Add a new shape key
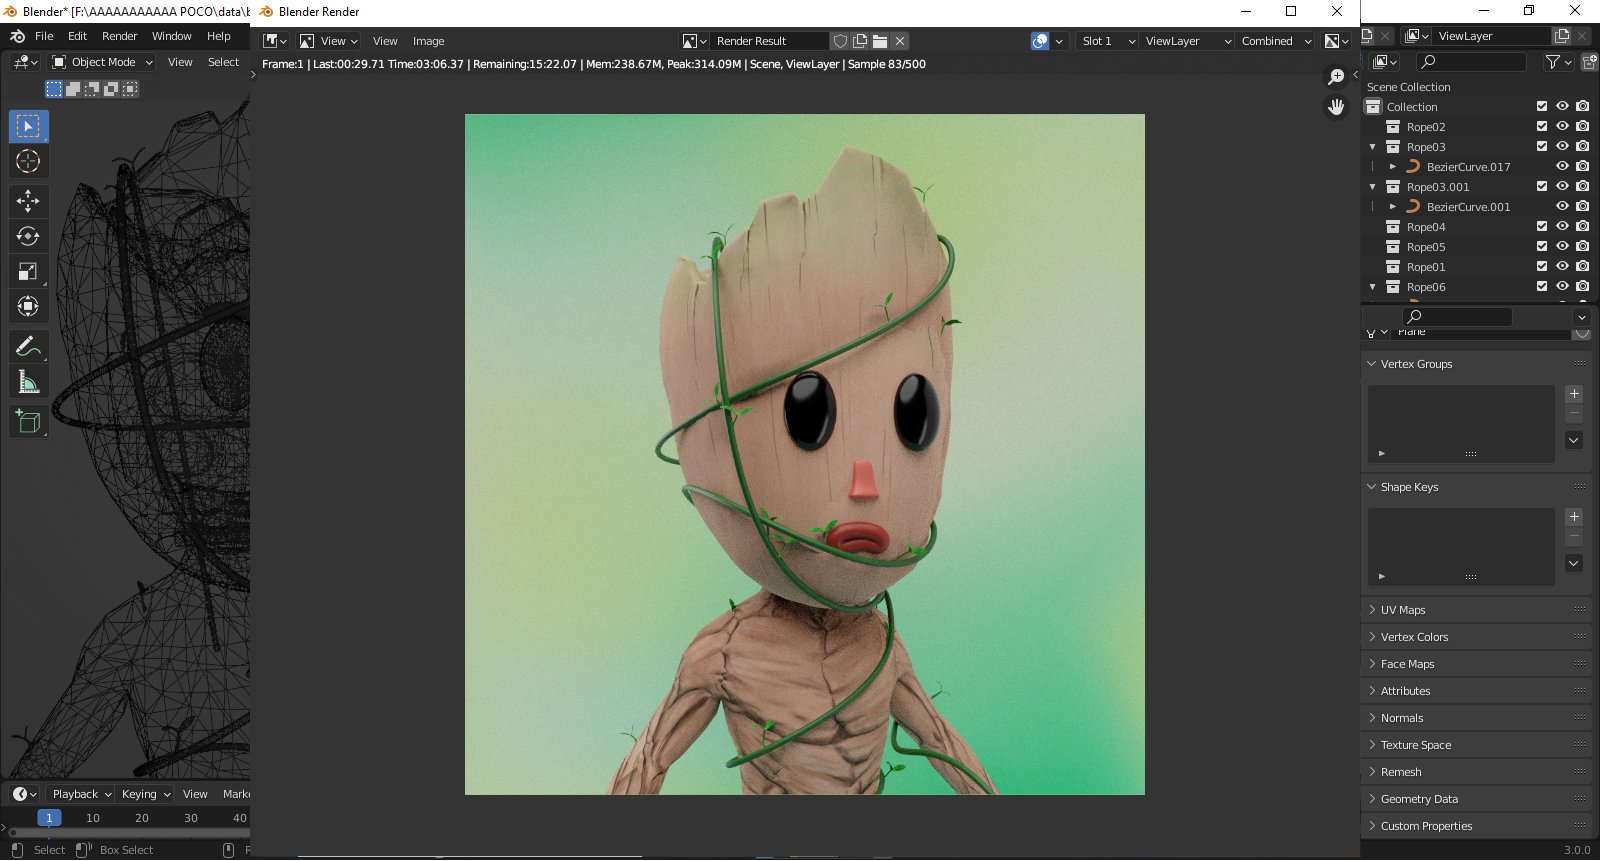 pos(1574,517)
